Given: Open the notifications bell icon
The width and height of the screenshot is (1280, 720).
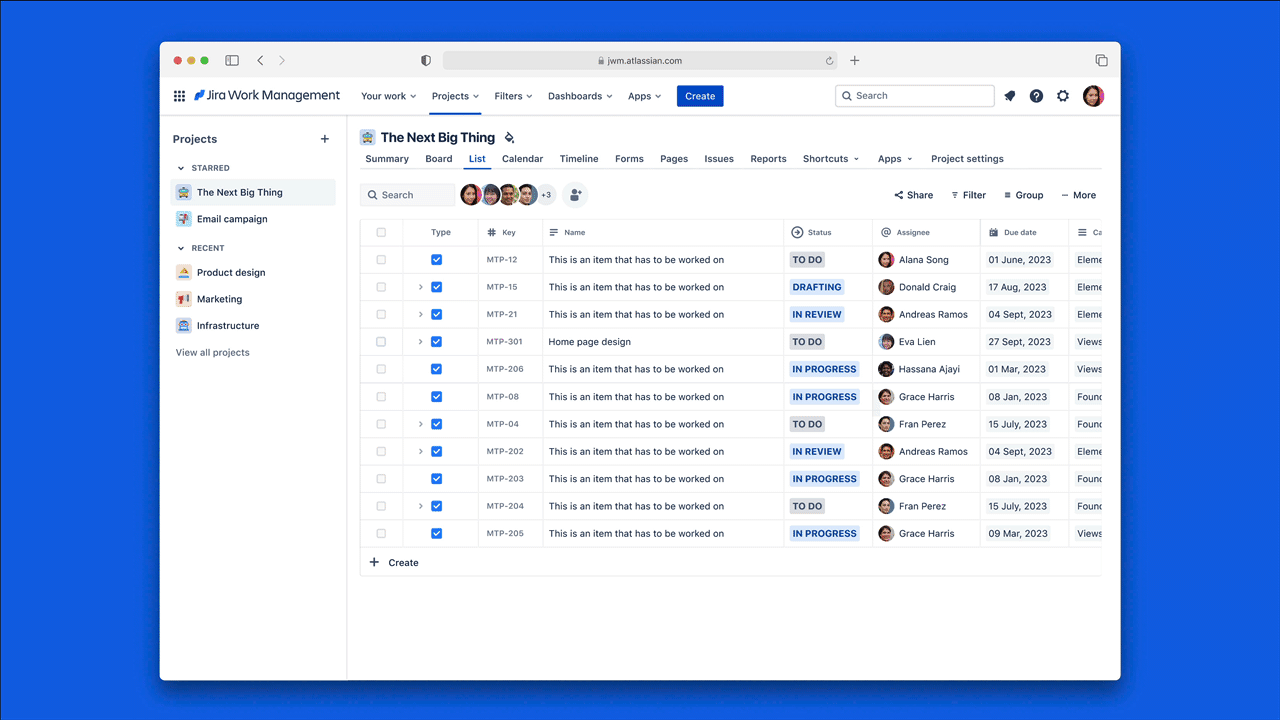Looking at the screenshot, I should pyautogui.click(x=1010, y=96).
